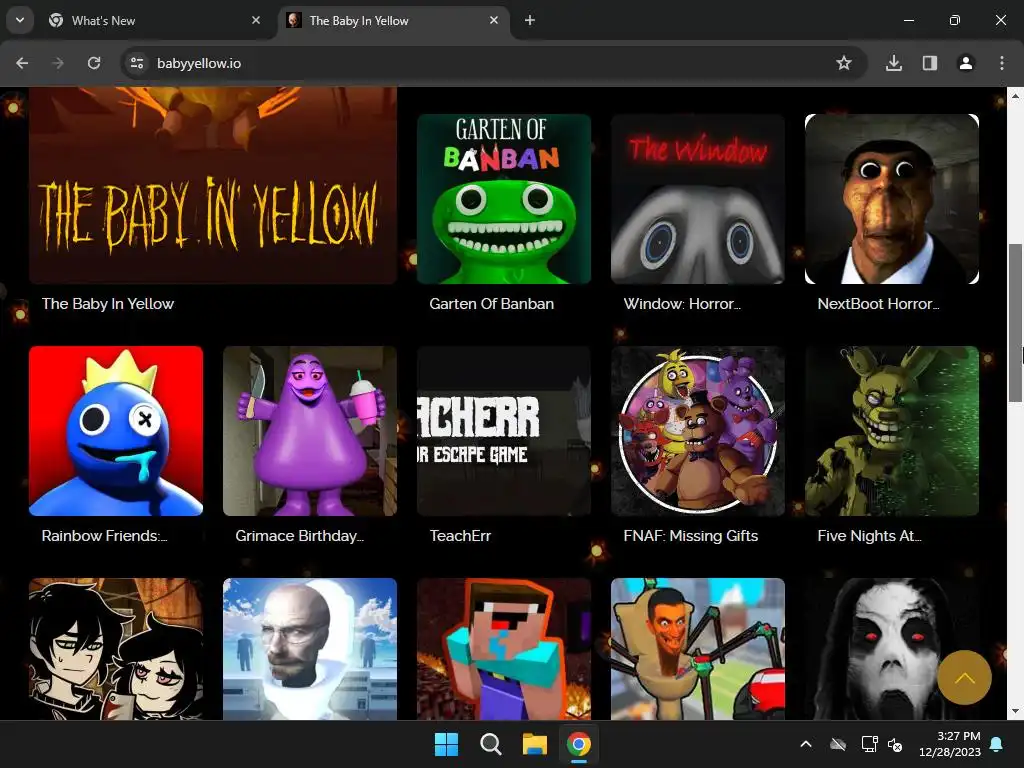This screenshot has width=1024, height=768.
Task: Open Windows taskbar search
Action: pos(490,744)
